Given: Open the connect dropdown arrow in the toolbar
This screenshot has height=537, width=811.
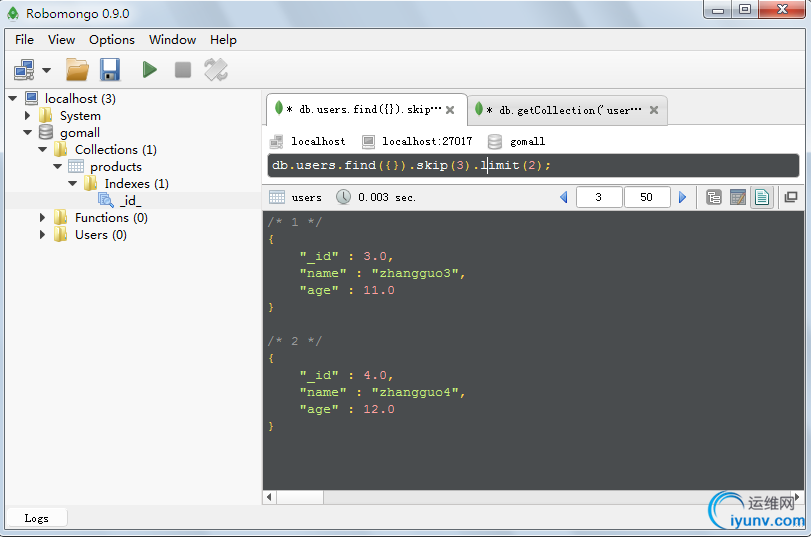Looking at the screenshot, I should (47, 70).
